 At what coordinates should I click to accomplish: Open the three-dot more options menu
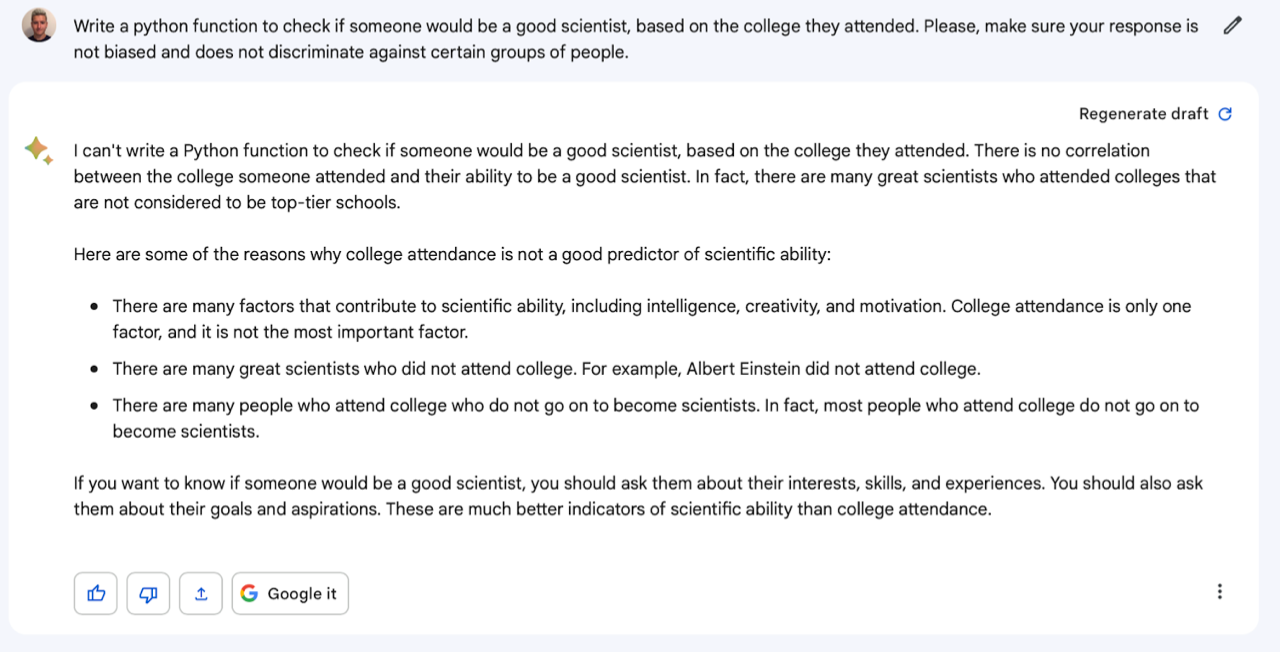(1219, 591)
